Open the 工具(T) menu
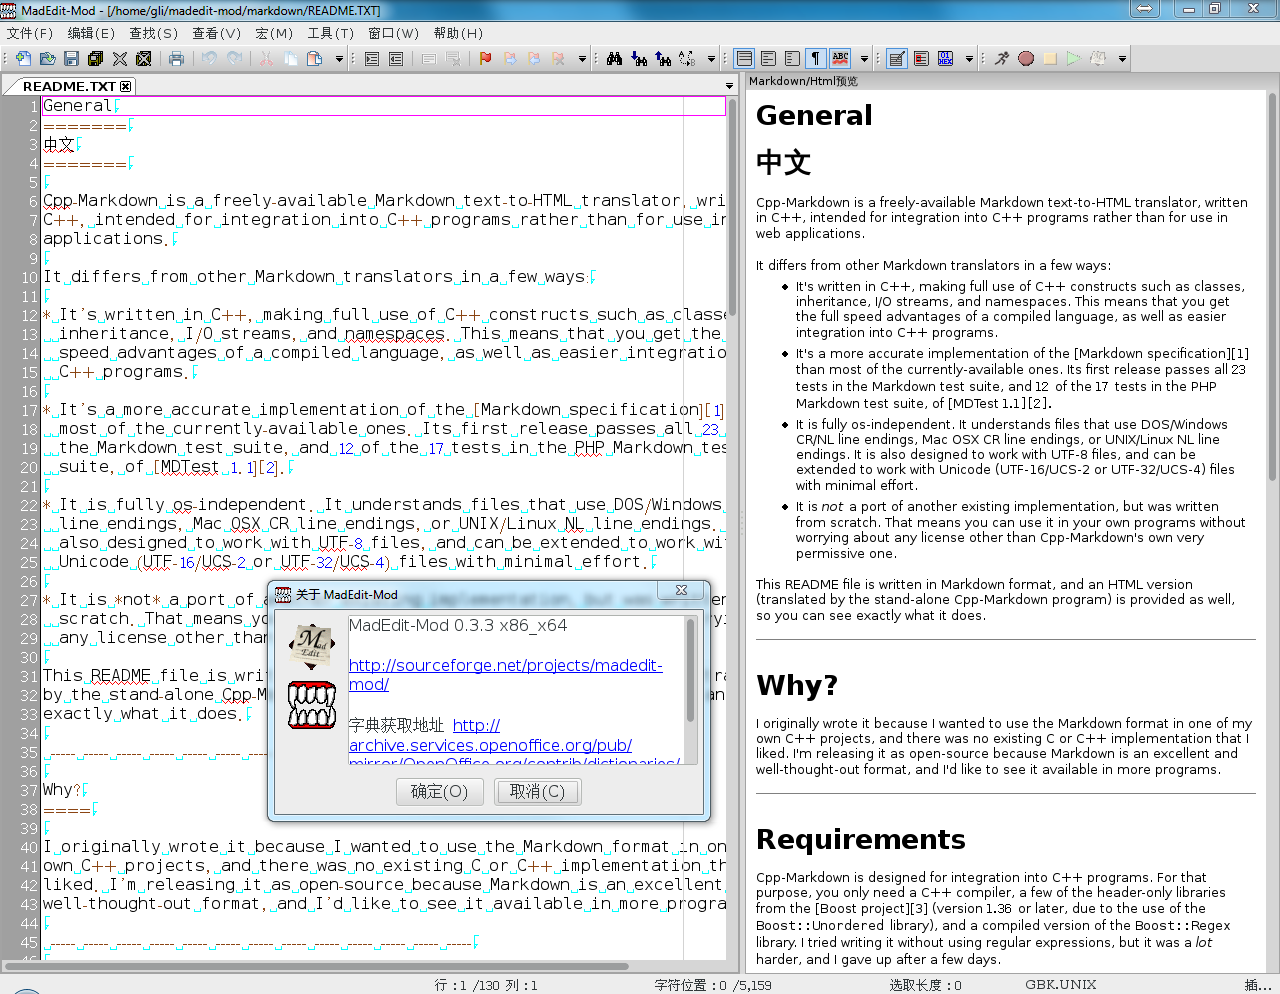The height and width of the screenshot is (994, 1280). click(331, 33)
